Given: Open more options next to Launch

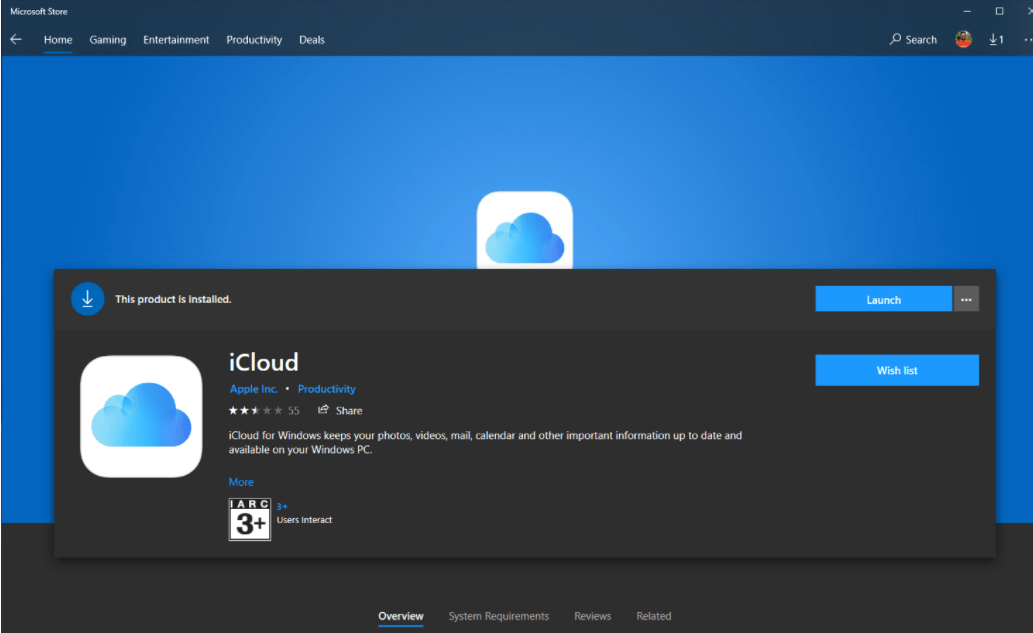Looking at the screenshot, I should pyautogui.click(x=966, y=298).
